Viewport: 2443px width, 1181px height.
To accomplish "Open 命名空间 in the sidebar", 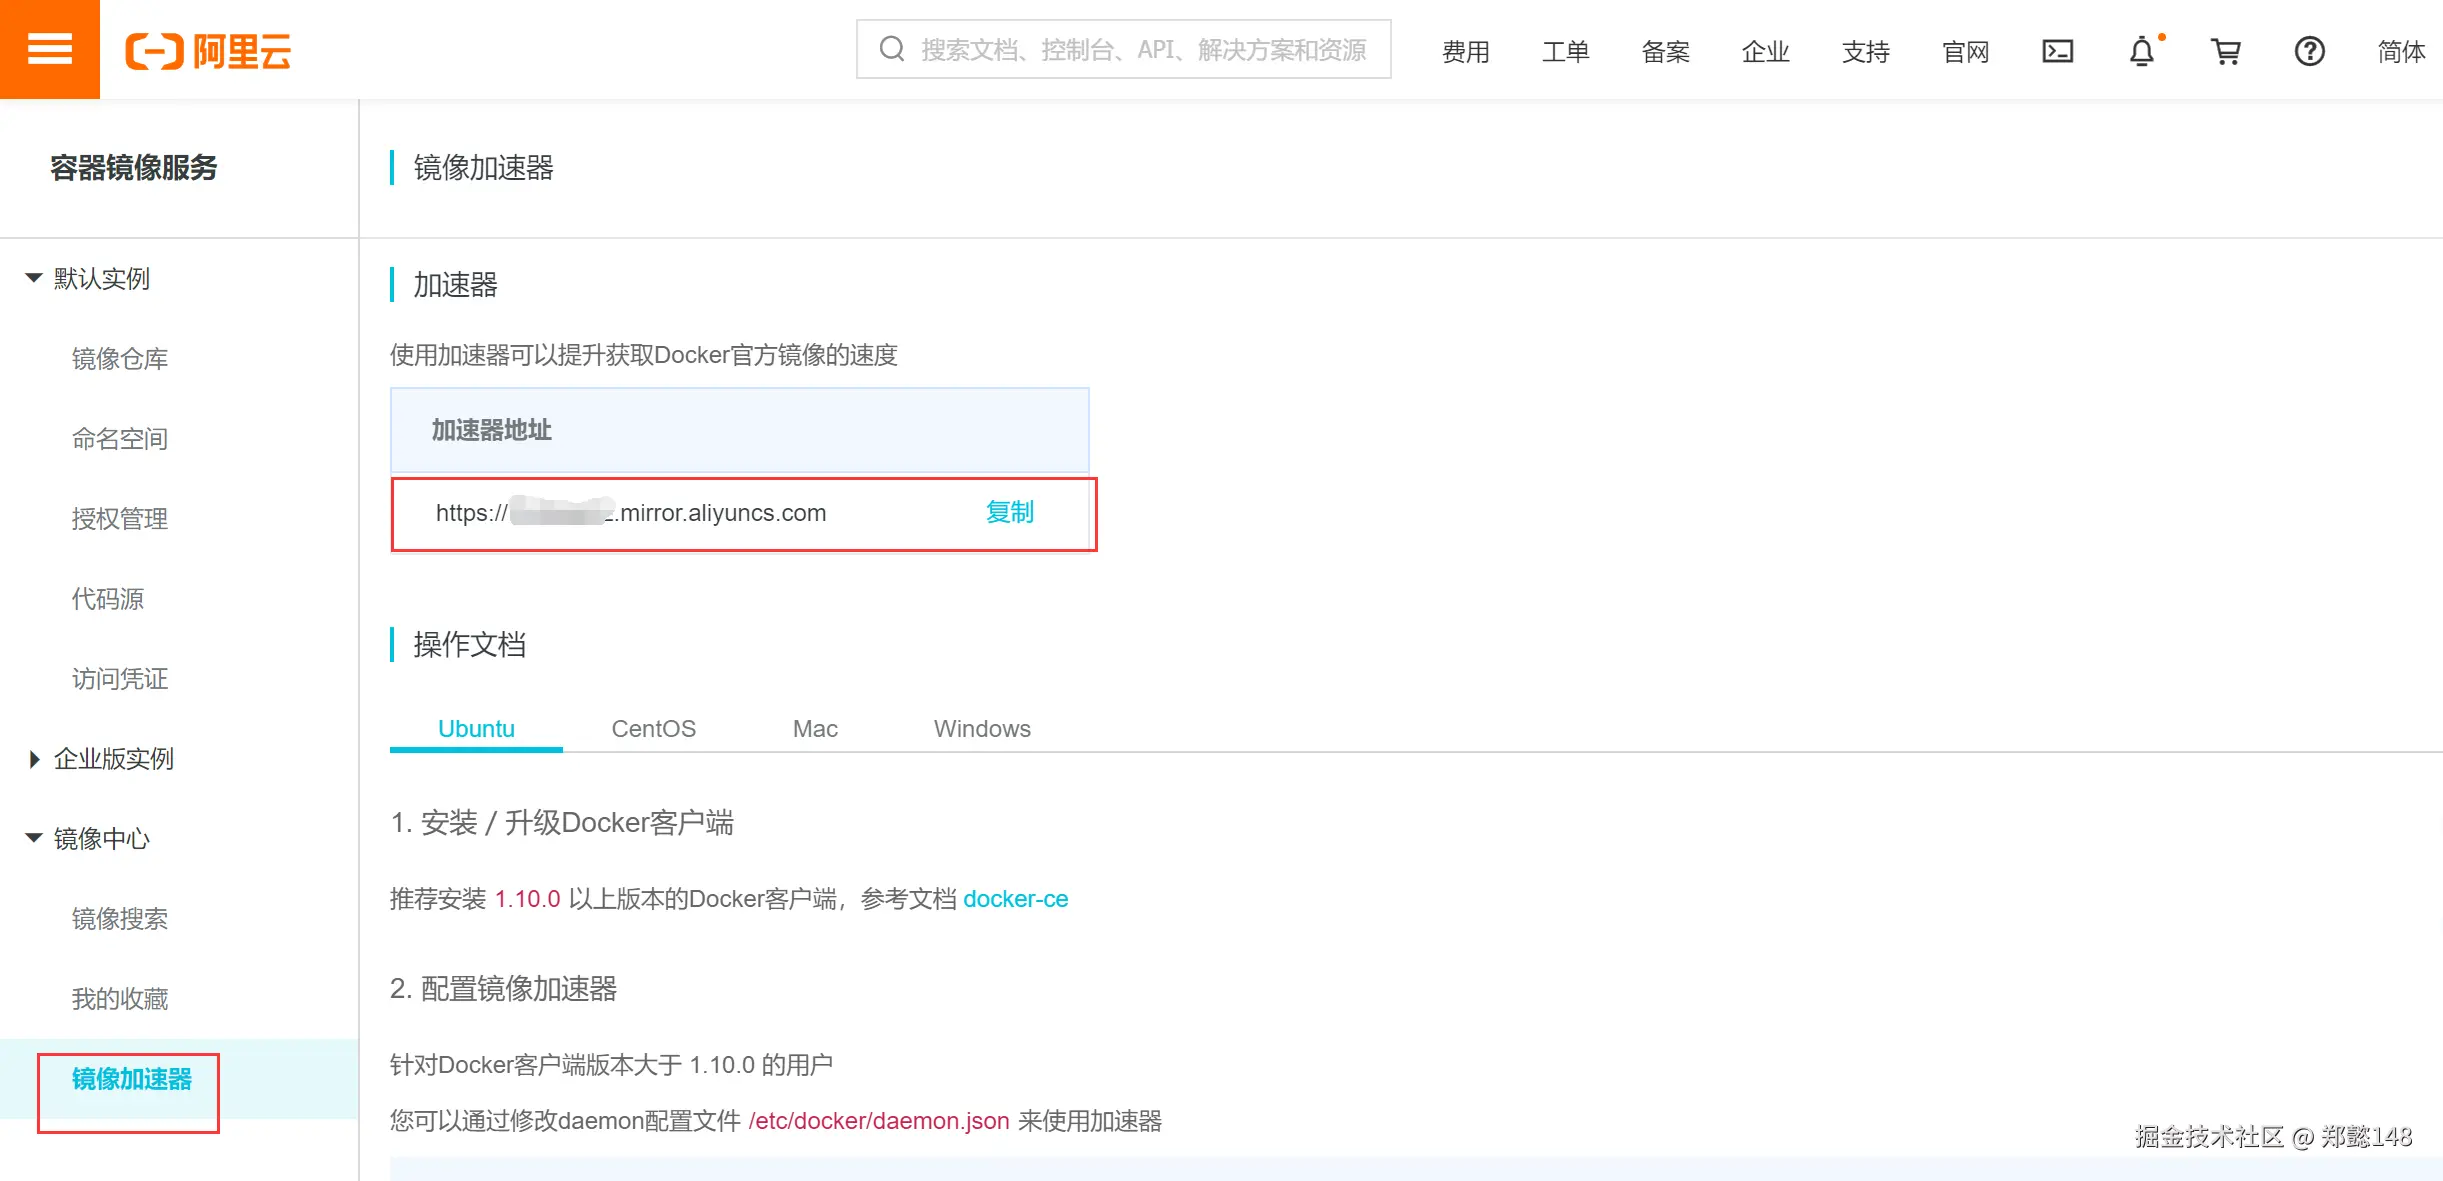I will [120, 439].
